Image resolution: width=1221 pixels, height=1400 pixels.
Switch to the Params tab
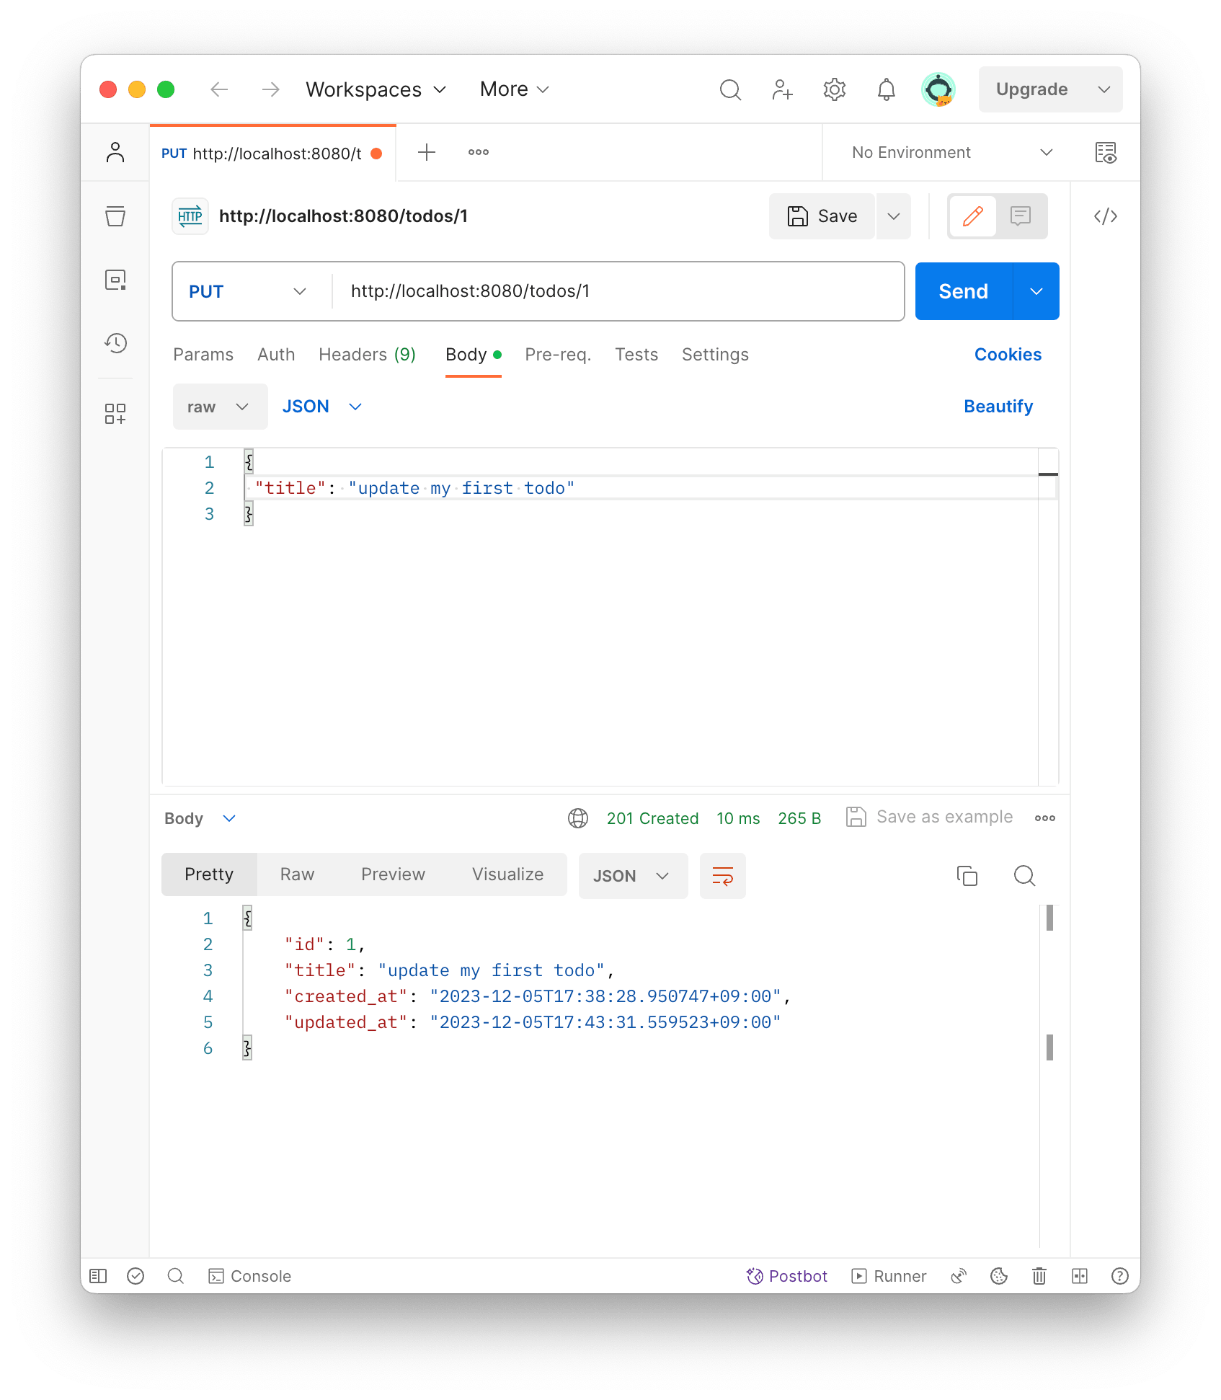pos(203,355)
